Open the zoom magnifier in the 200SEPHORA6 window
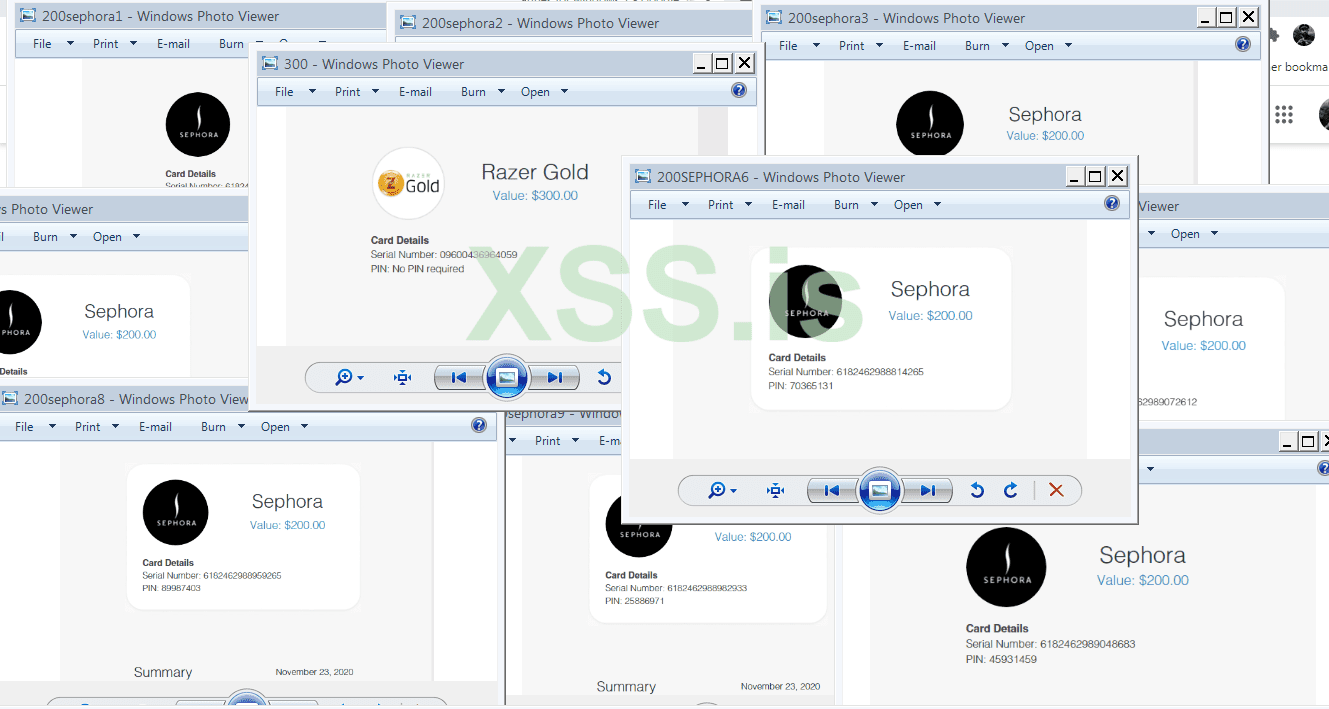This screenshot has width=1329, height=709. (x=722, y=490)
